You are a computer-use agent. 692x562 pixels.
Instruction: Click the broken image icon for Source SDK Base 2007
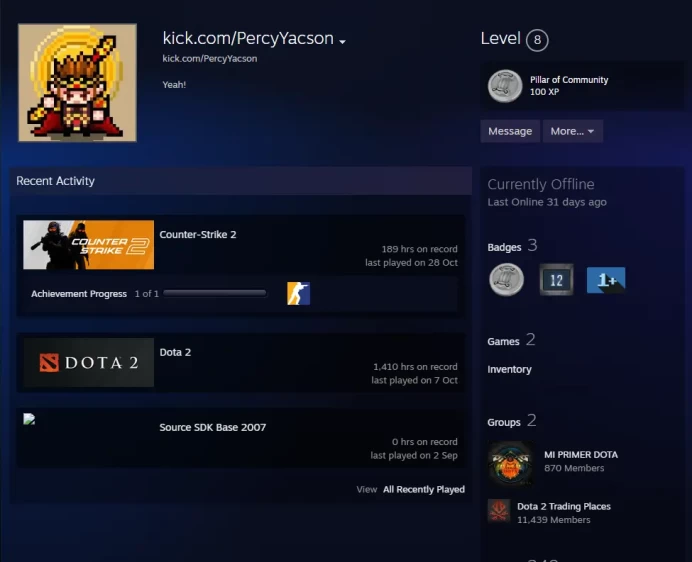click(29, 419)
